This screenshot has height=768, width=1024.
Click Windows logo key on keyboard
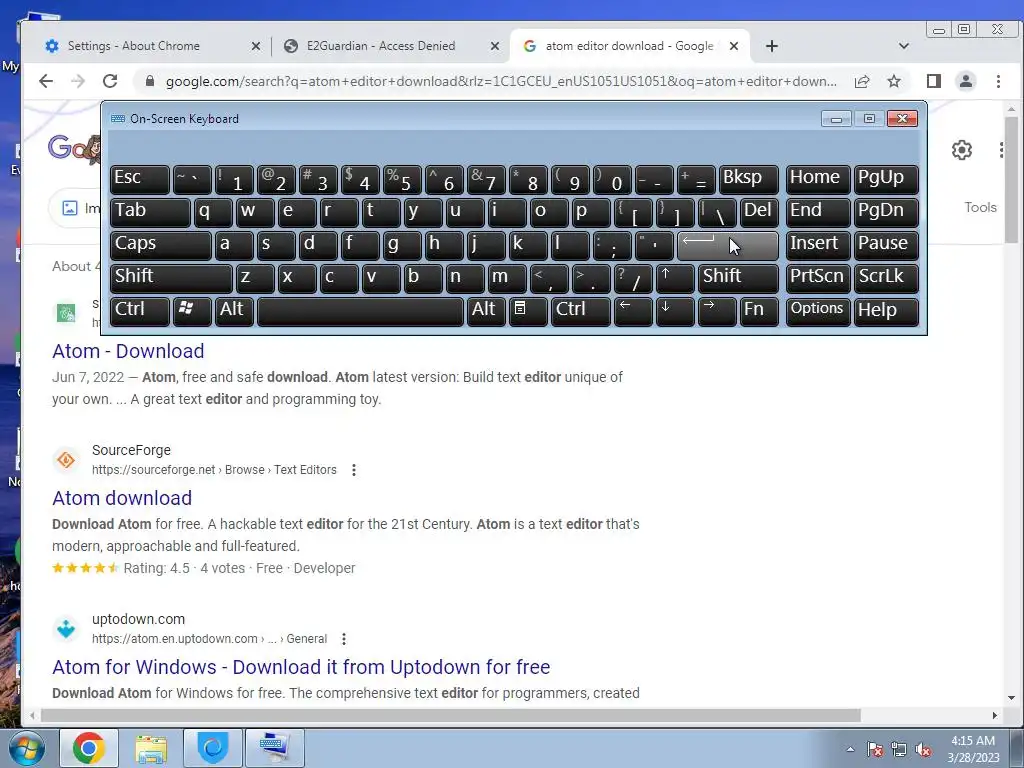pos(191,310)
